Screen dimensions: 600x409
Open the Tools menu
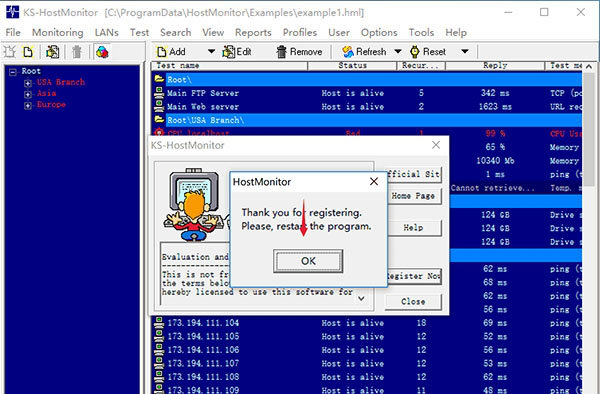click(421, 33)
